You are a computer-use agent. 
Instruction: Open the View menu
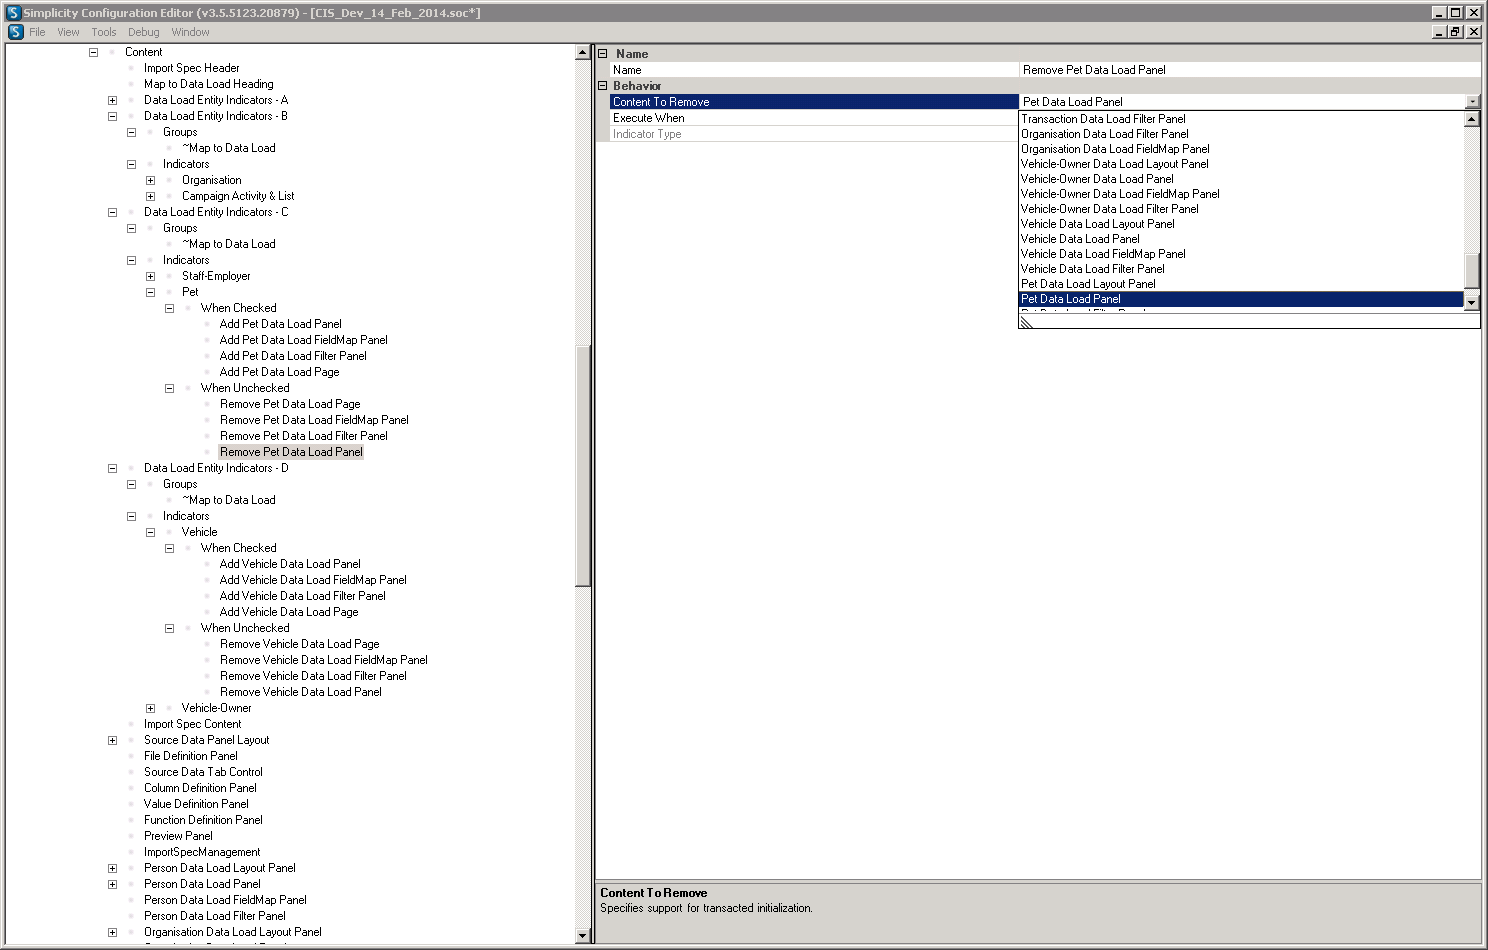[68, 32]
